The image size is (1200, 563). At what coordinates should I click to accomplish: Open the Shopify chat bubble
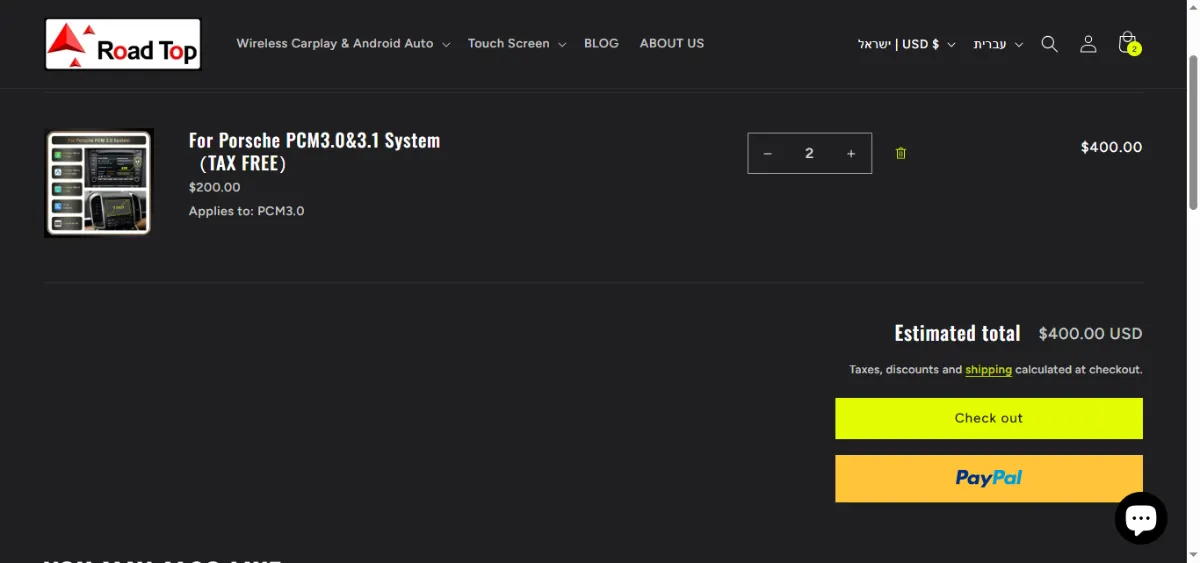tap(1141, 518)
